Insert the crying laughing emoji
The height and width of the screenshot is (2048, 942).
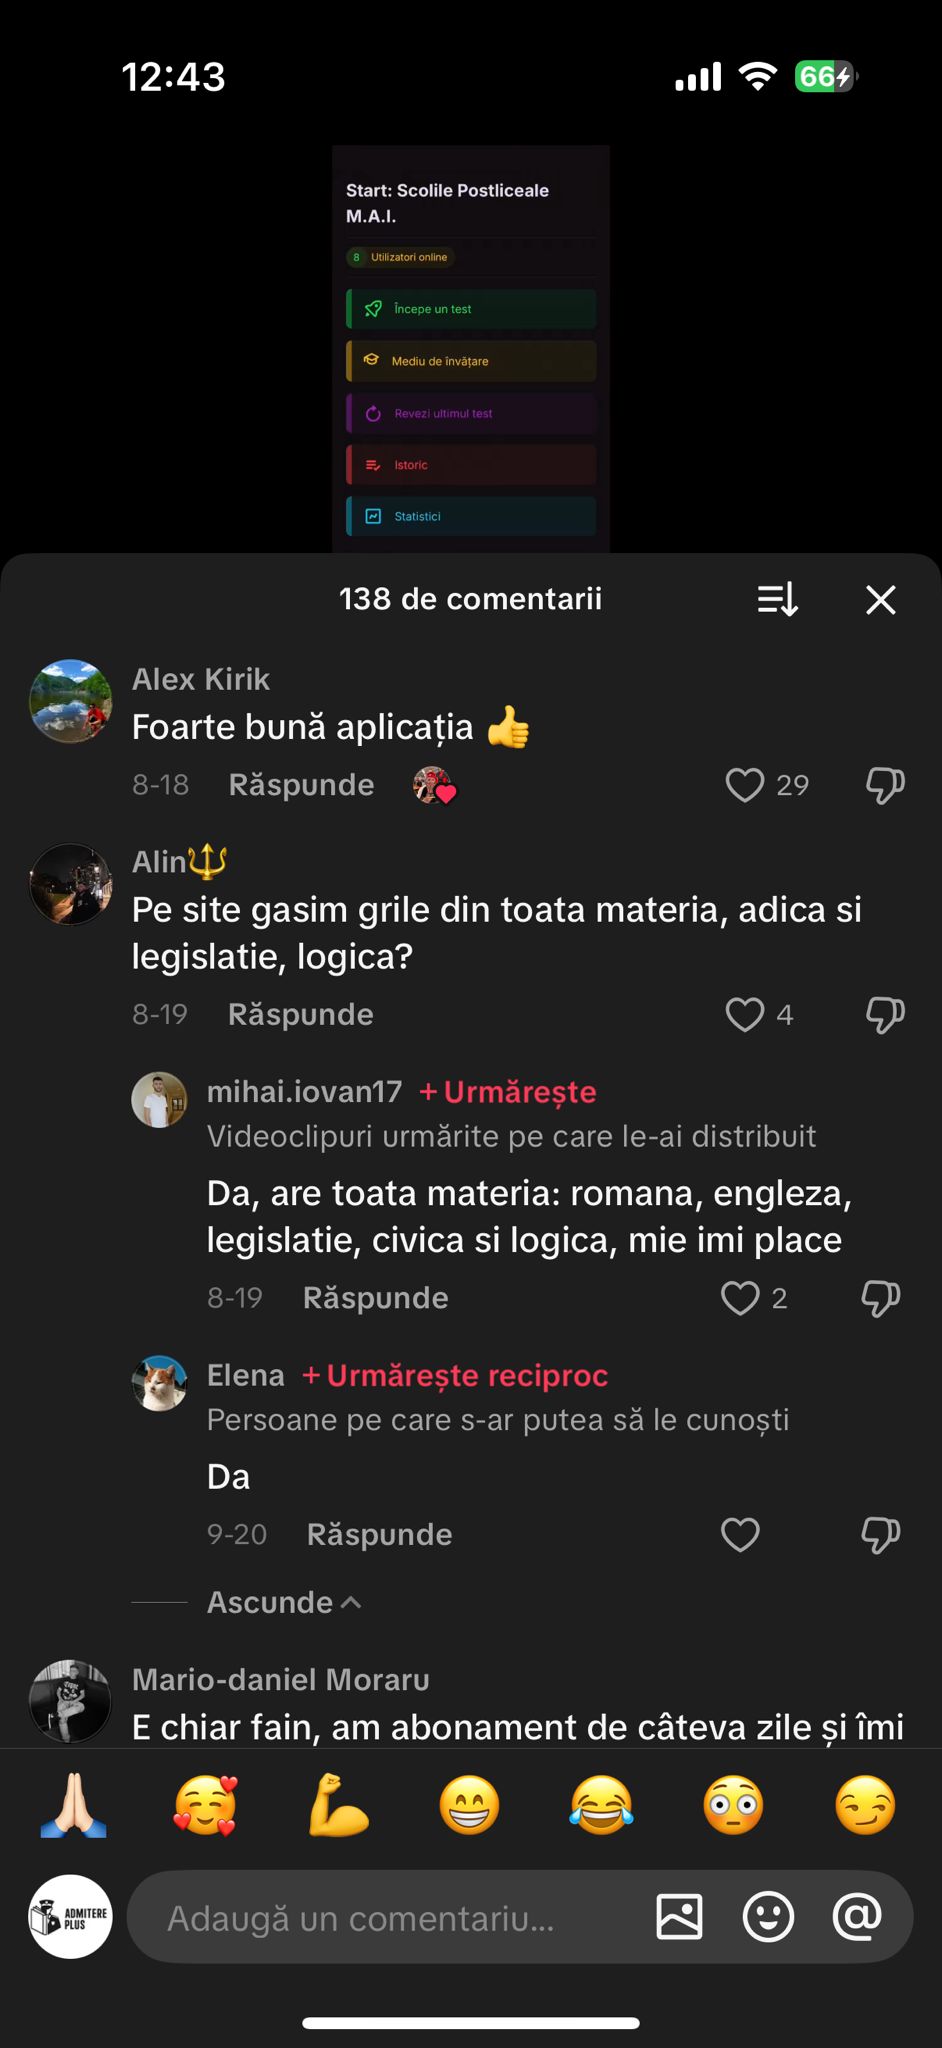[x=602, y=1806]
